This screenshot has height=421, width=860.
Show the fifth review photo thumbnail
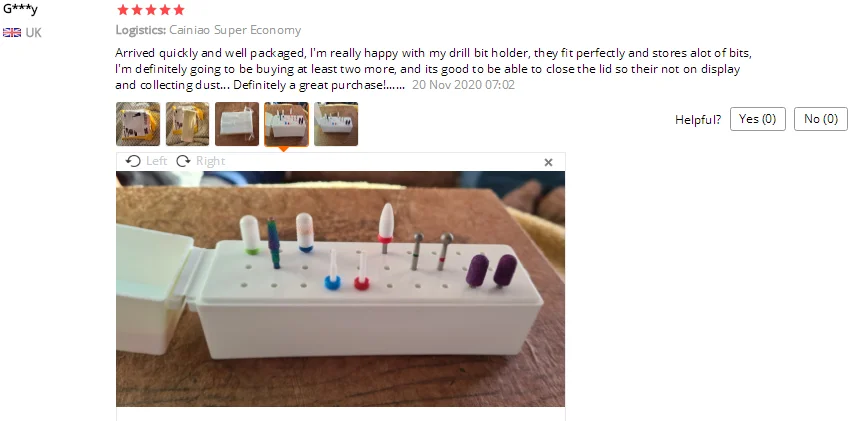336,124
